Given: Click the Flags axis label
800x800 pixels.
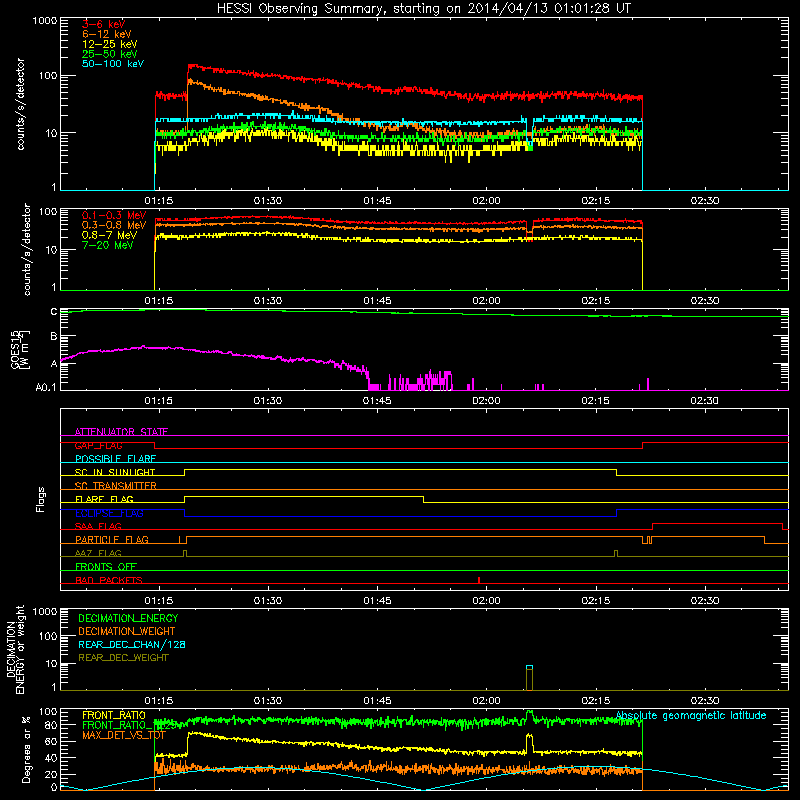Looking at the screenshot, I should 41,499.
